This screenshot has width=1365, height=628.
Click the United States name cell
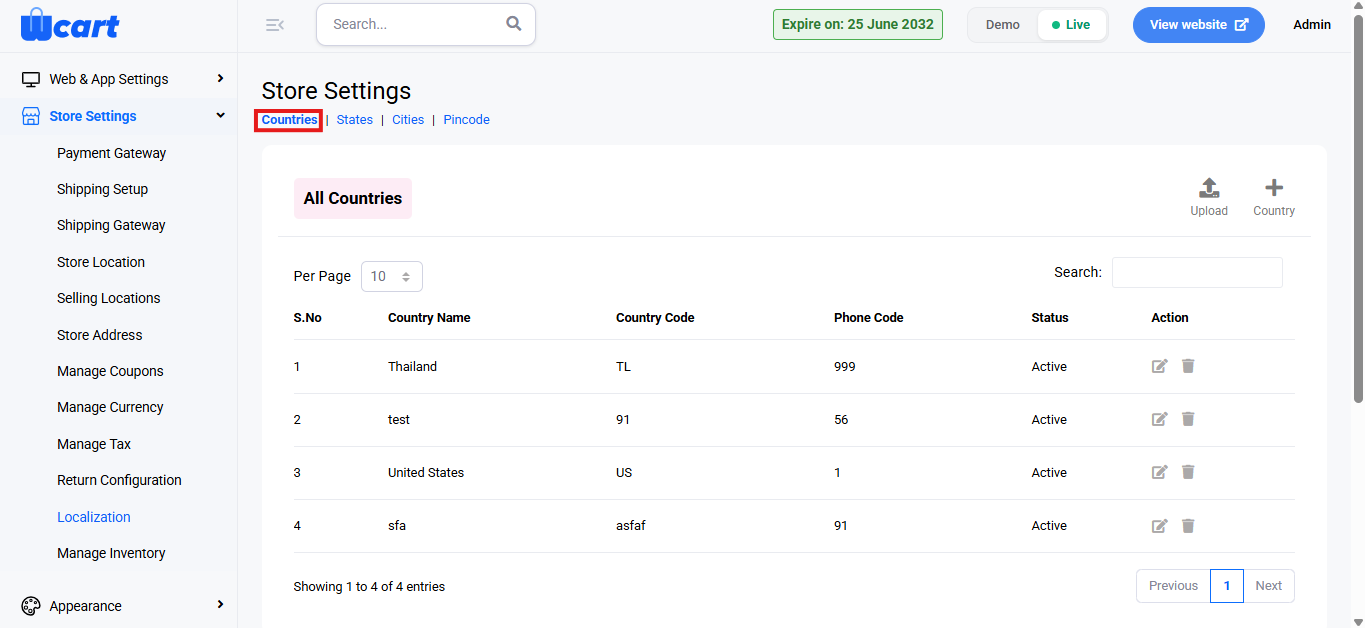tap(426, 473)
